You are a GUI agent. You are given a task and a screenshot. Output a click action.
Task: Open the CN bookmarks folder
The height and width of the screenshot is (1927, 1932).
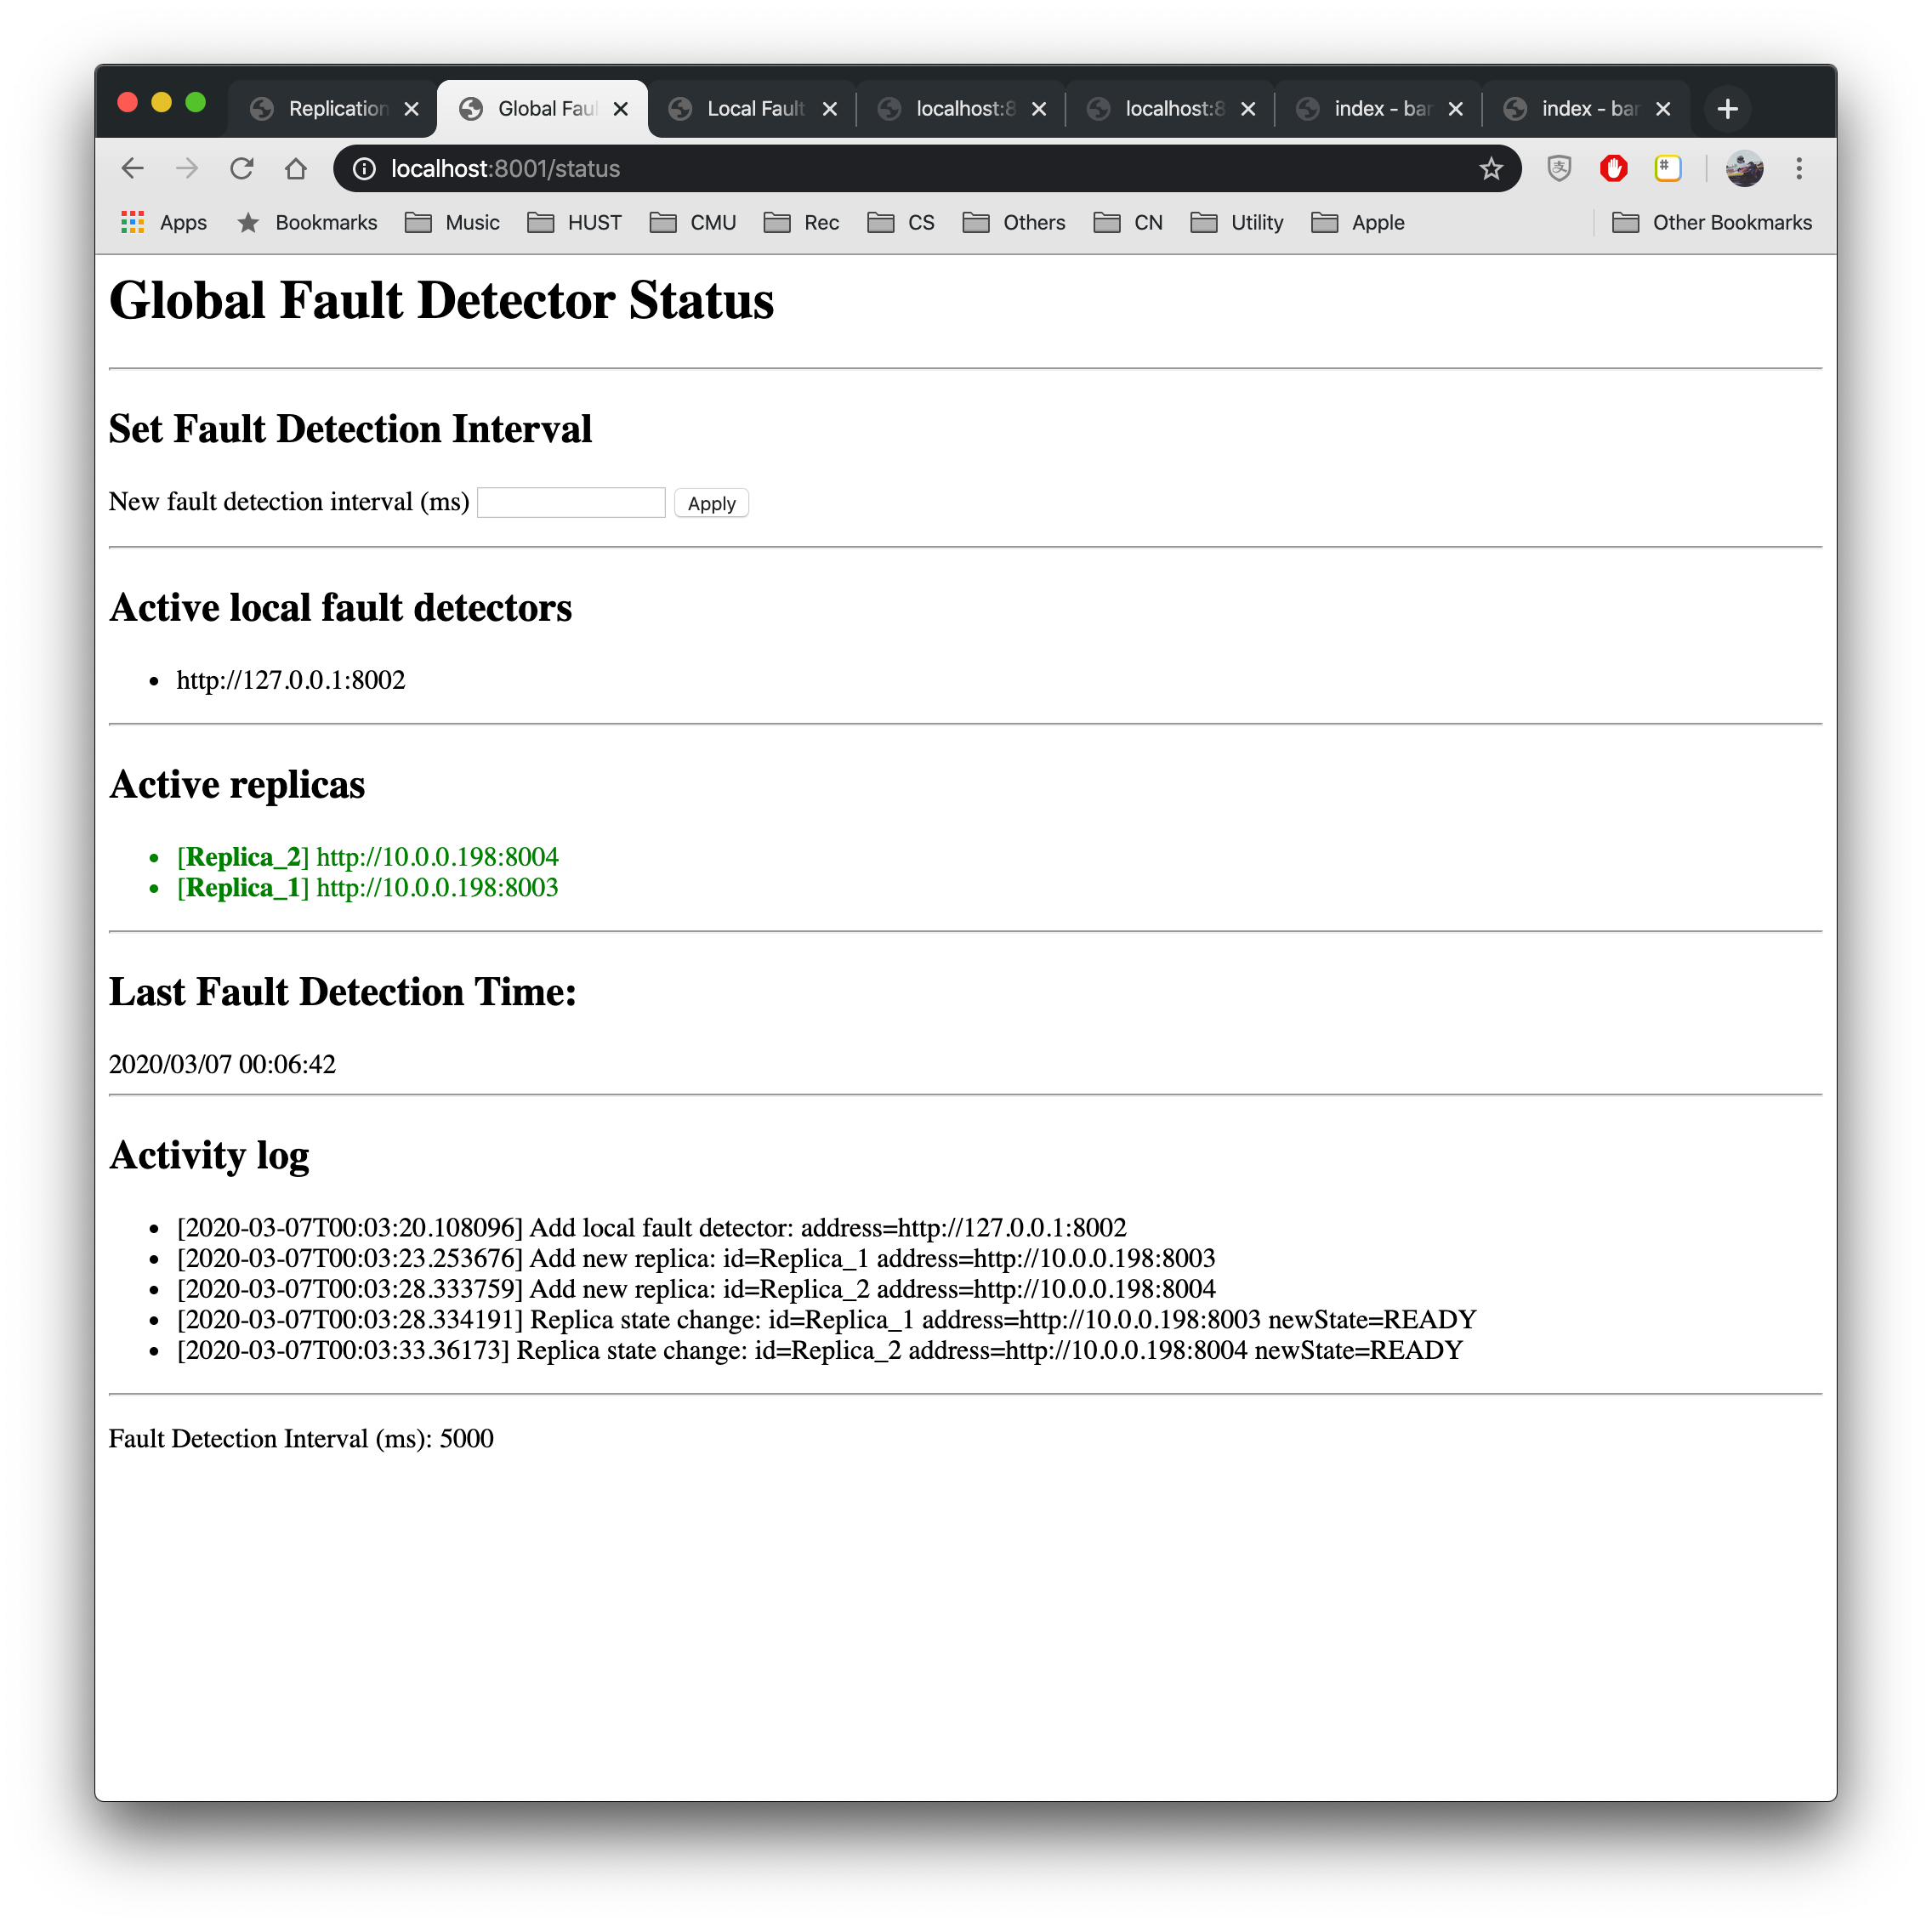point(1127,222)
